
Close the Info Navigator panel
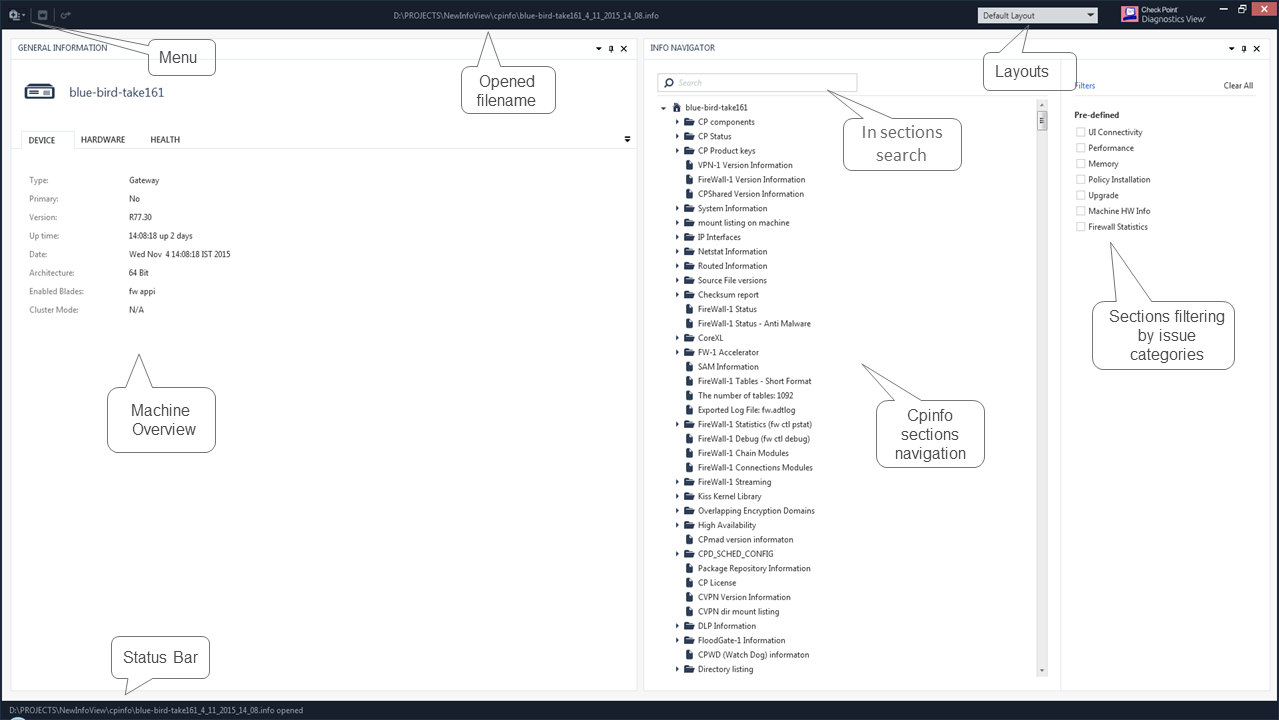pyautogui.click(x=1257, y=48)
